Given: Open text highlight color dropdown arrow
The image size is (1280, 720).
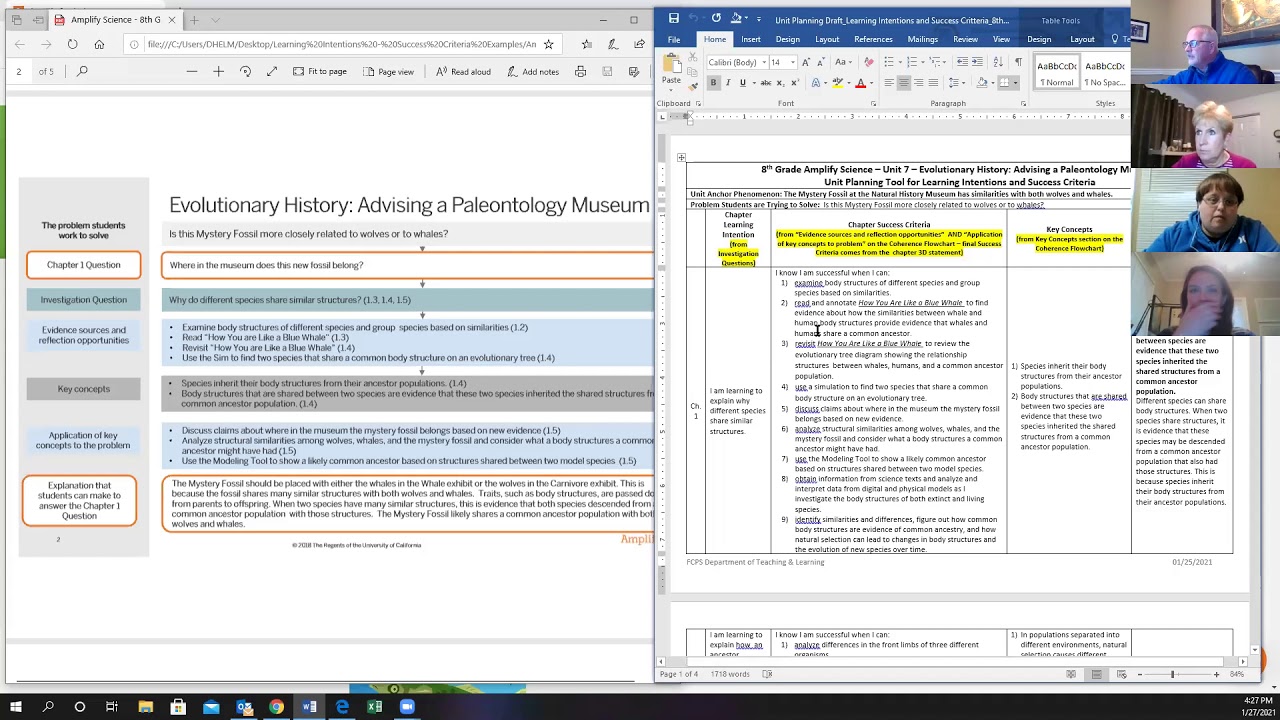Looking at the screenshot, I should 849,83.
